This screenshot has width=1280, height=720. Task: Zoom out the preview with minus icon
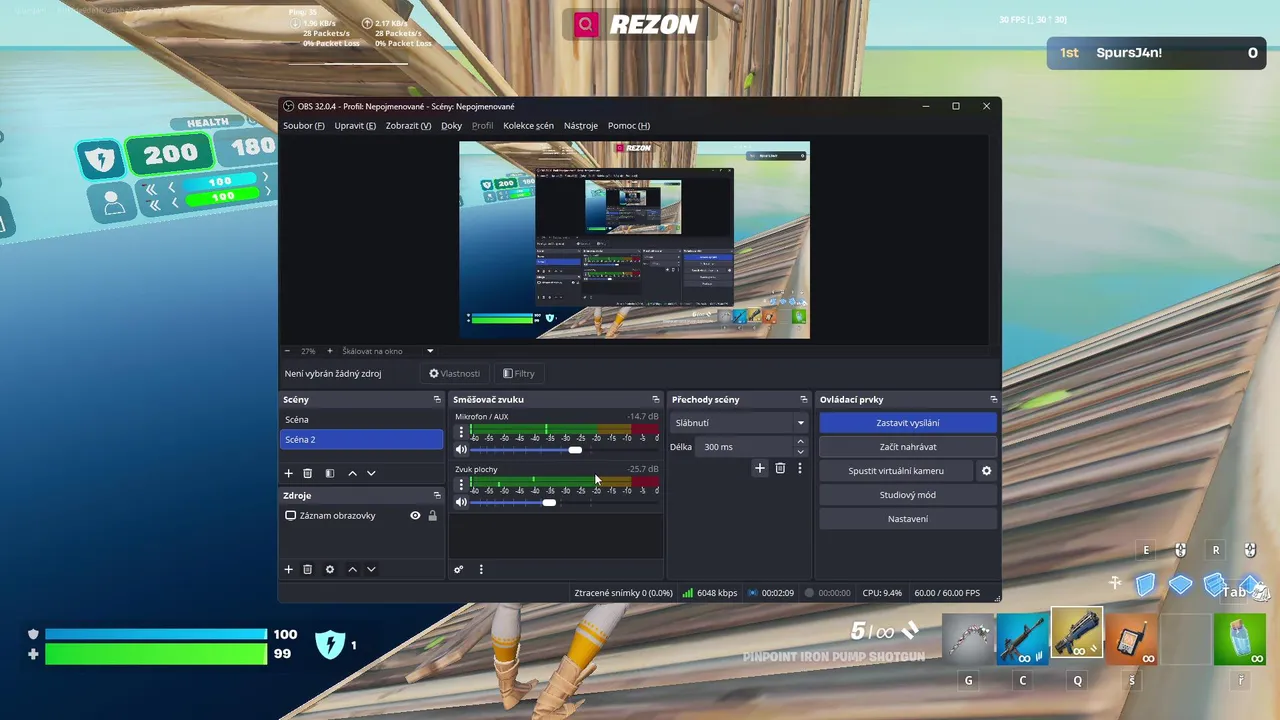tap(288, 351)
